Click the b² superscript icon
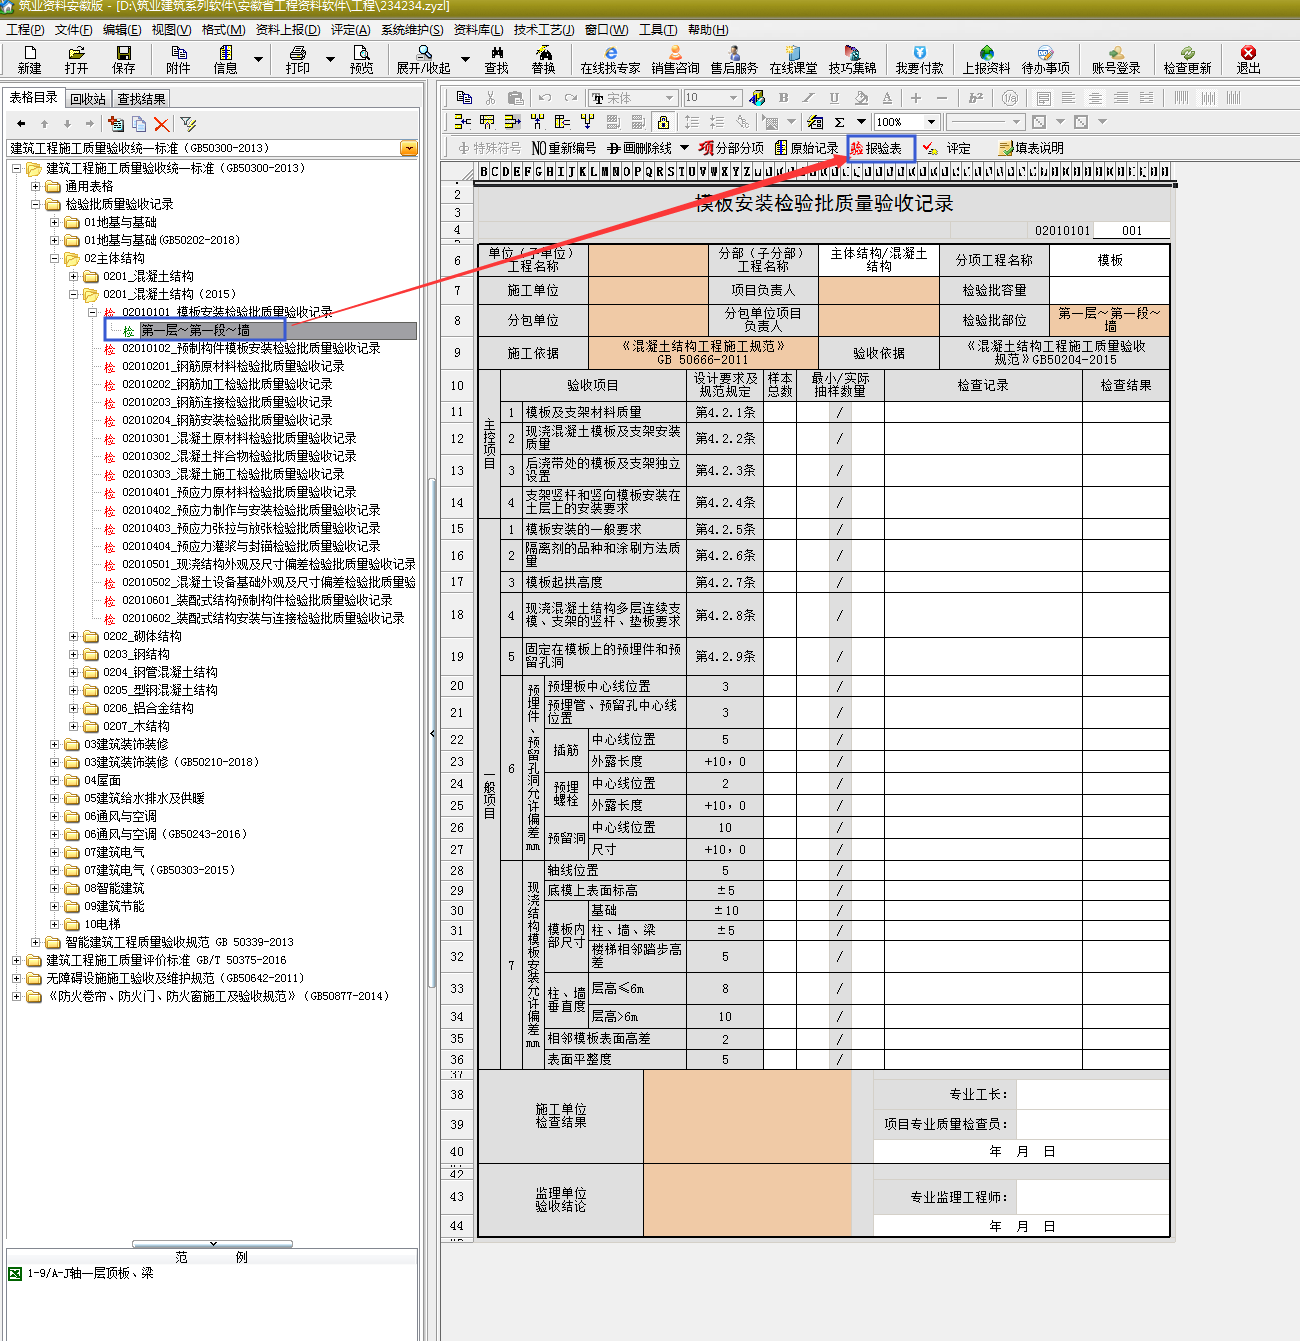 point(976,98)
